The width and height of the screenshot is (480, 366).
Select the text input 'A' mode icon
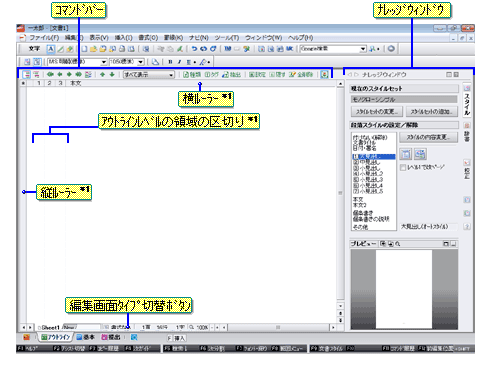(51, 49)
